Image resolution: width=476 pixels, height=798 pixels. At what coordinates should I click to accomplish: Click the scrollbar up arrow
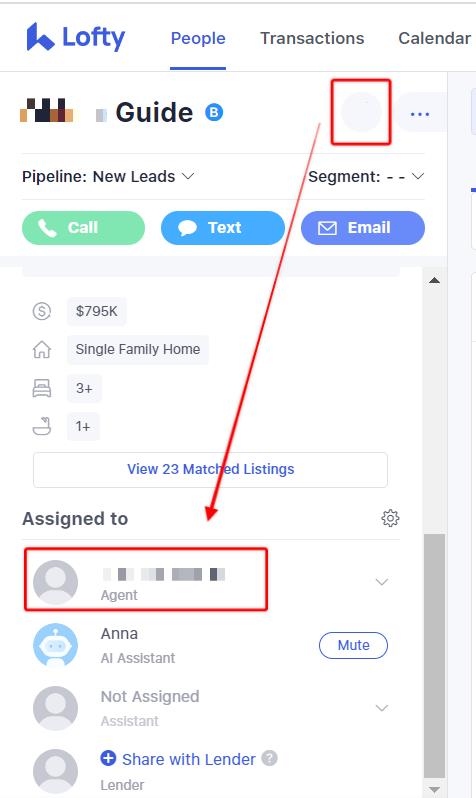[434, 280]
